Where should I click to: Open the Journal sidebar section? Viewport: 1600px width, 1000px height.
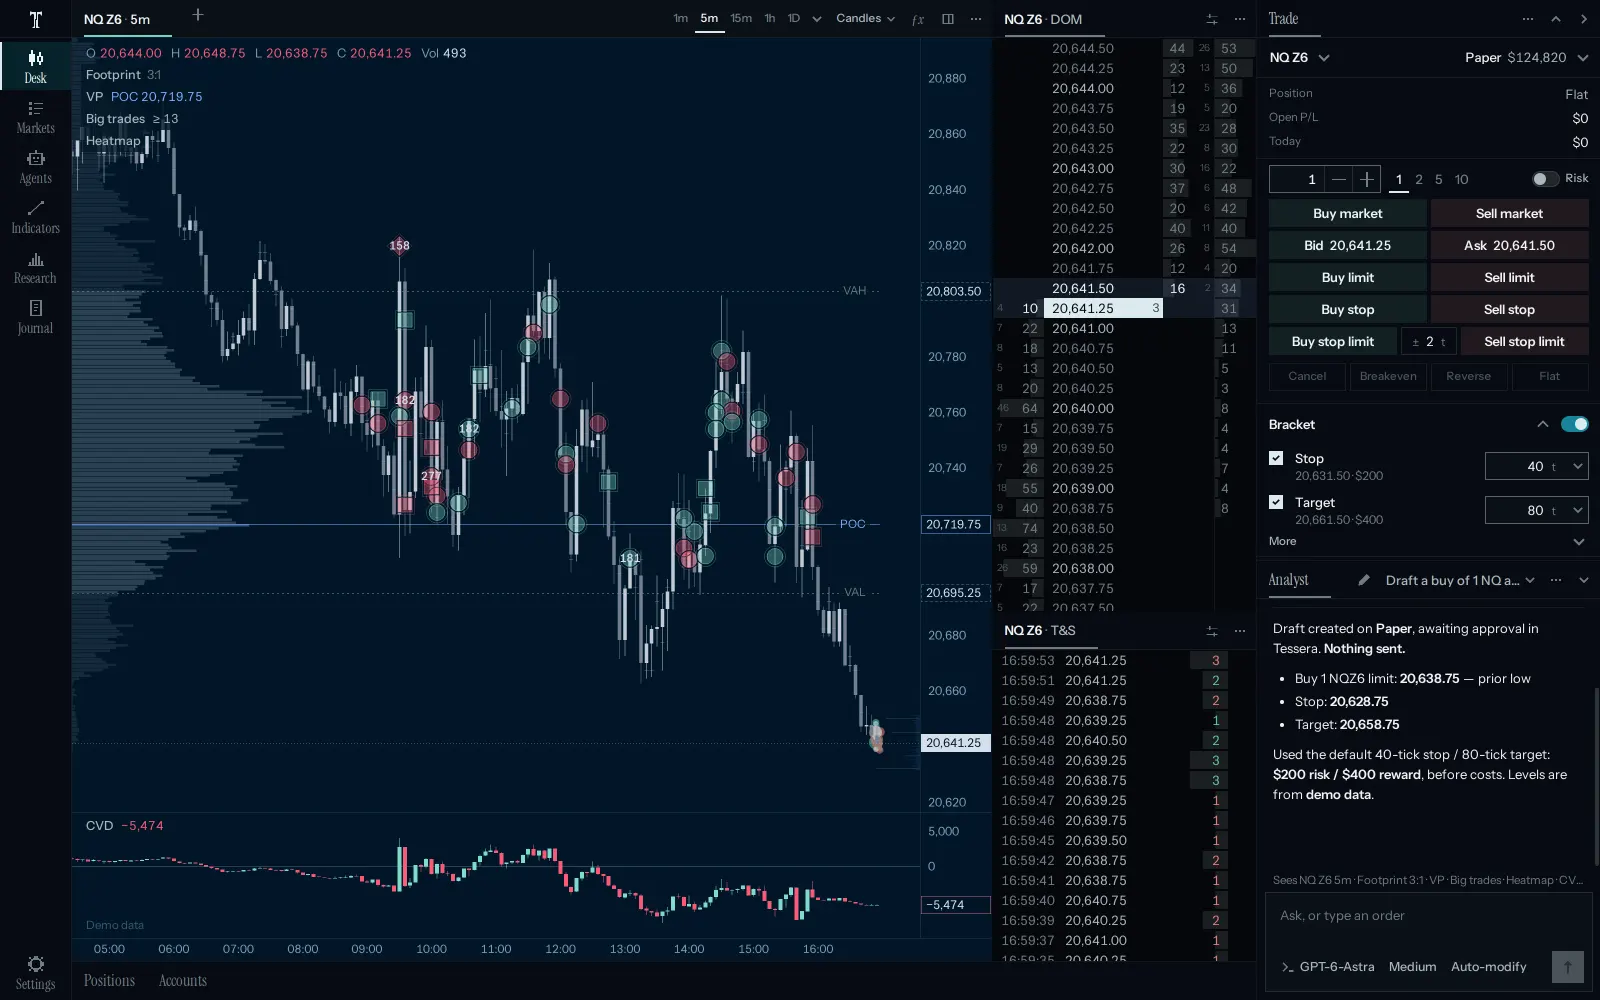(35, 317)
